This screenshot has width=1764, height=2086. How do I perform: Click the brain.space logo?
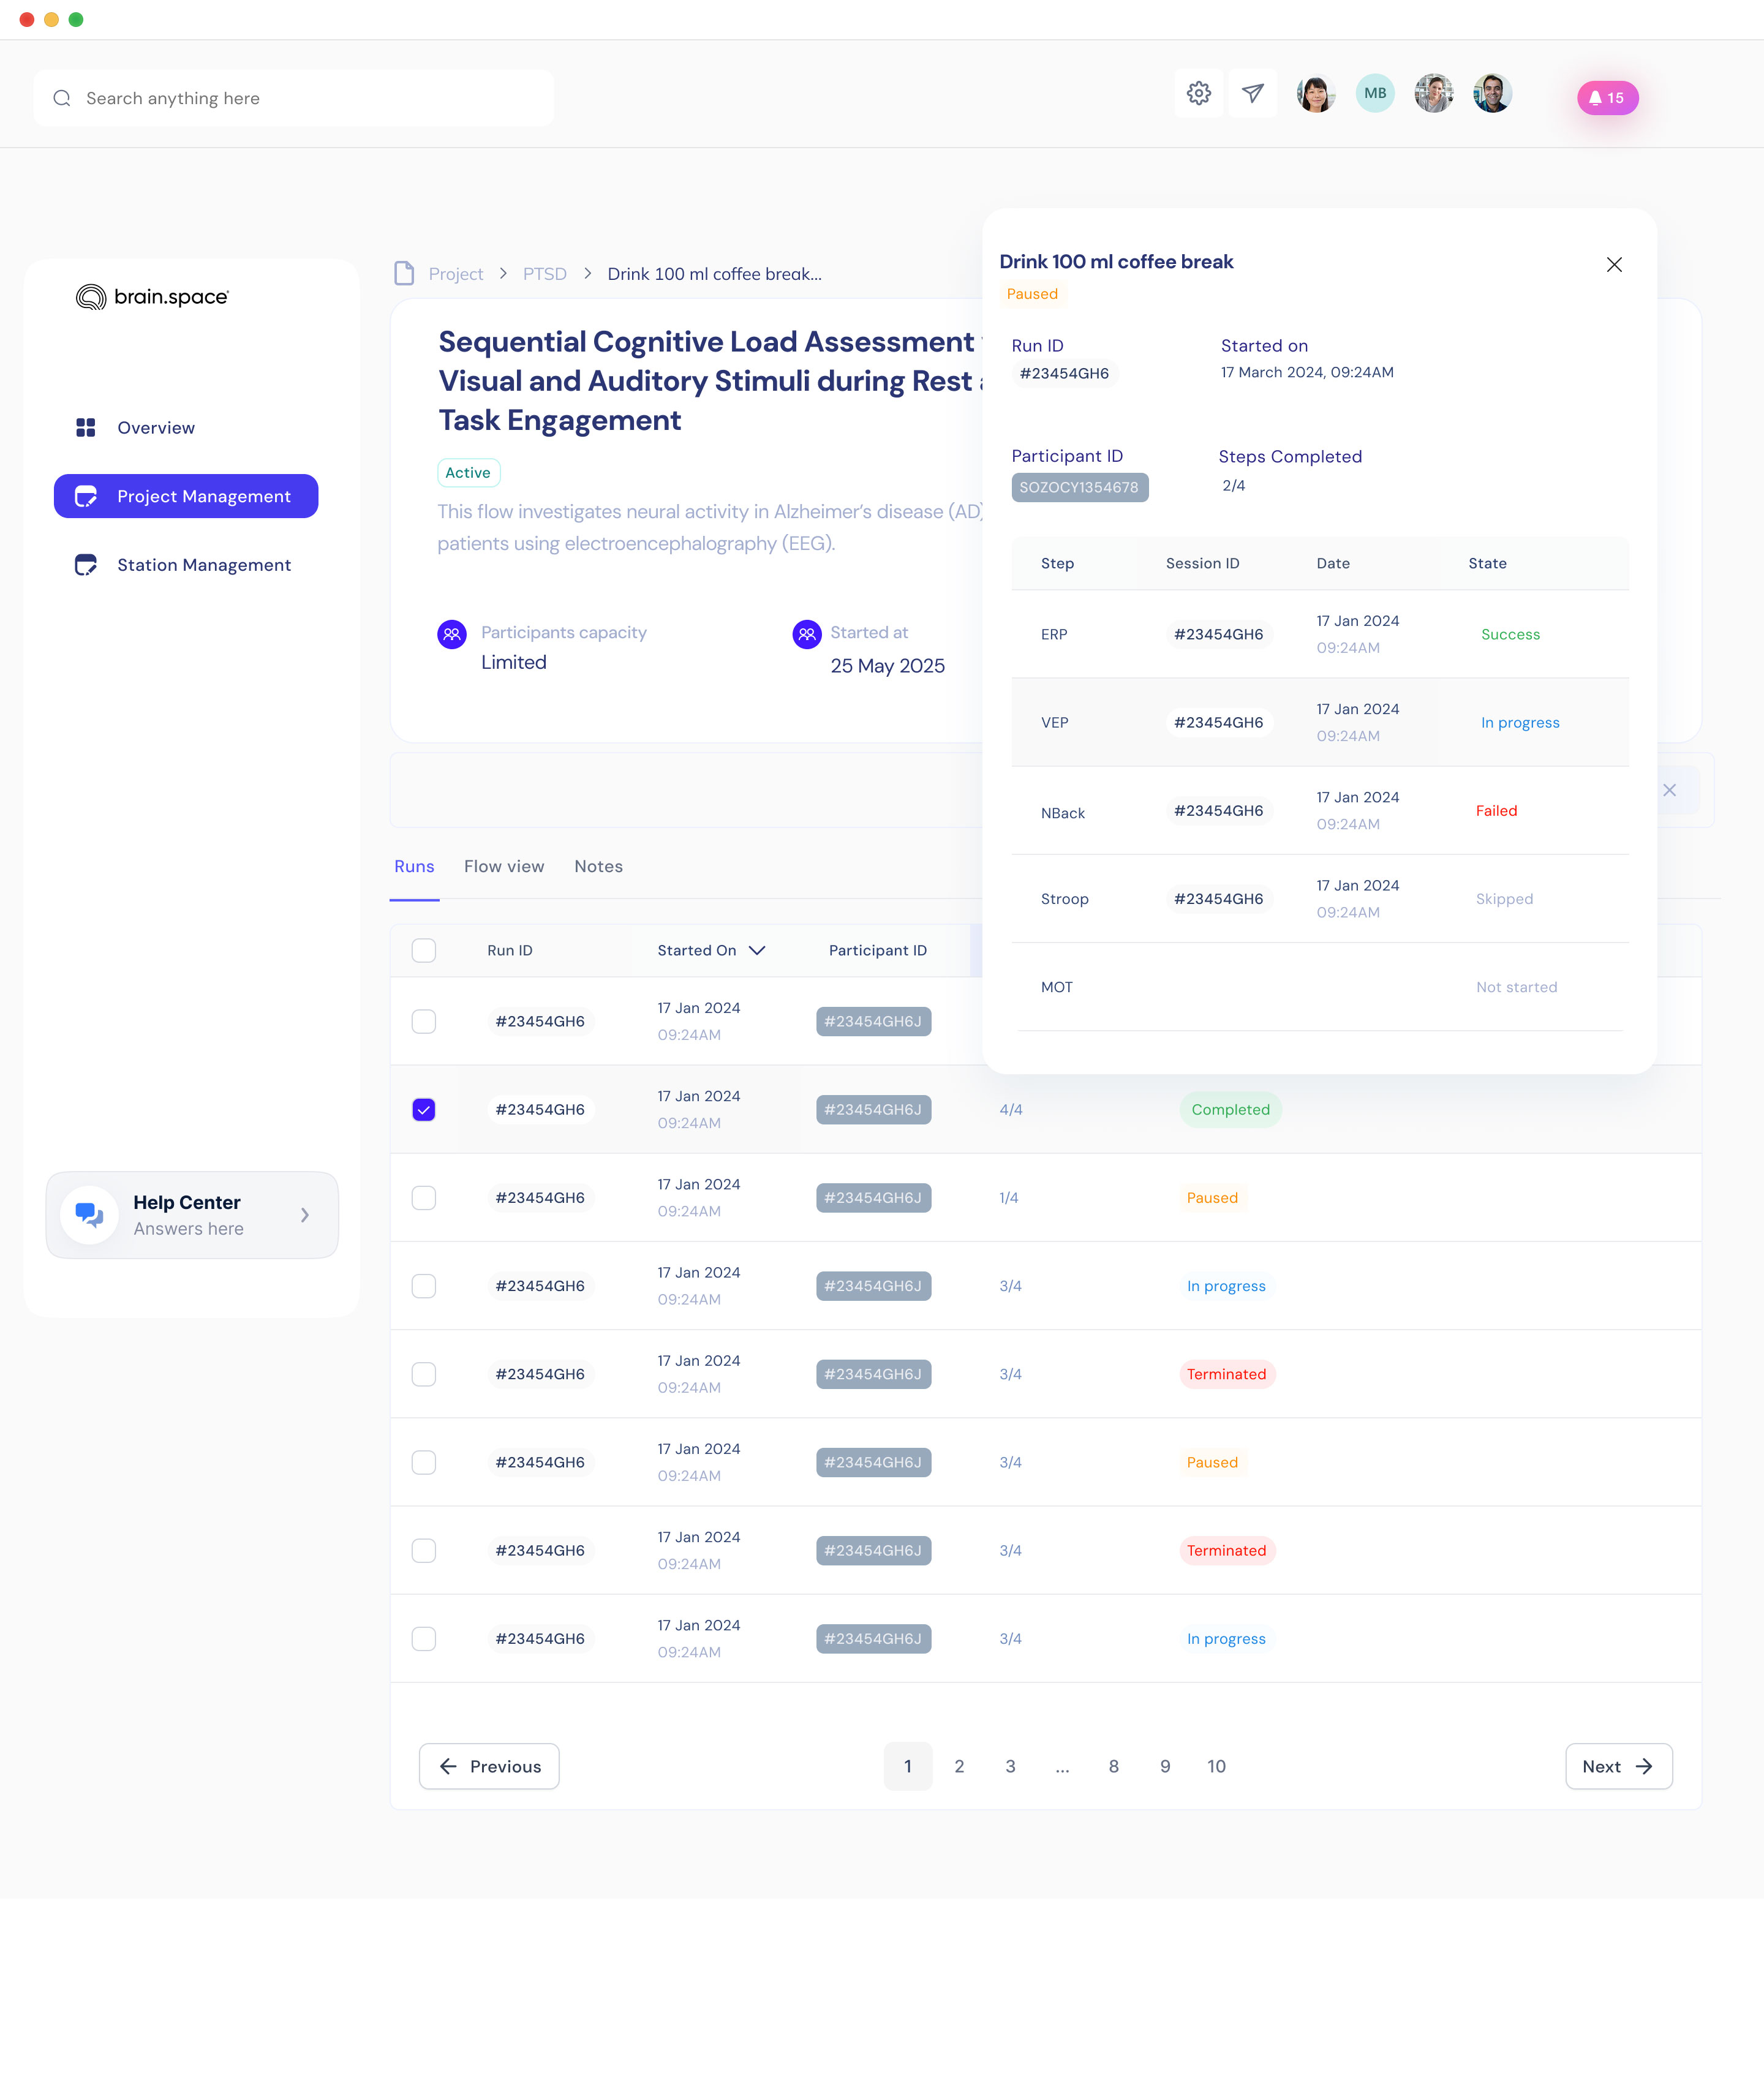coord(152,297)
